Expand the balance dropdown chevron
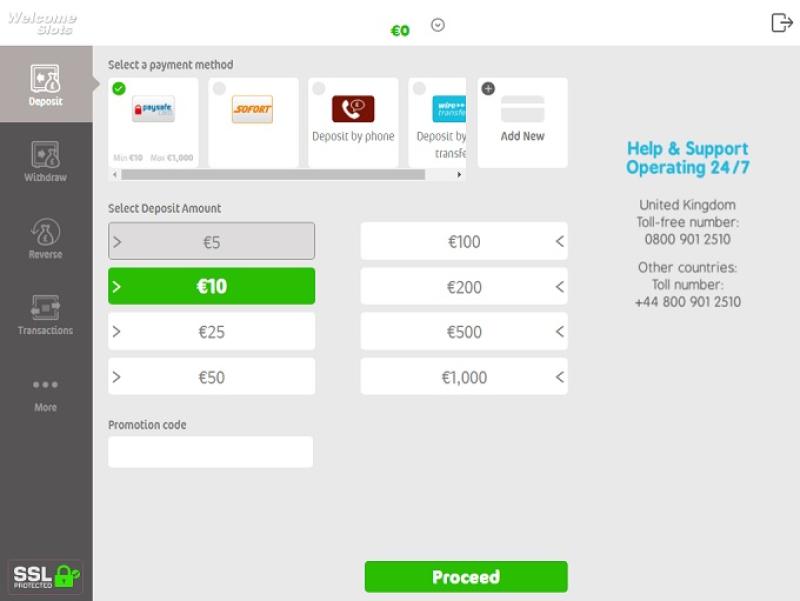The image size is (800, 601). (x=437, y=25)
